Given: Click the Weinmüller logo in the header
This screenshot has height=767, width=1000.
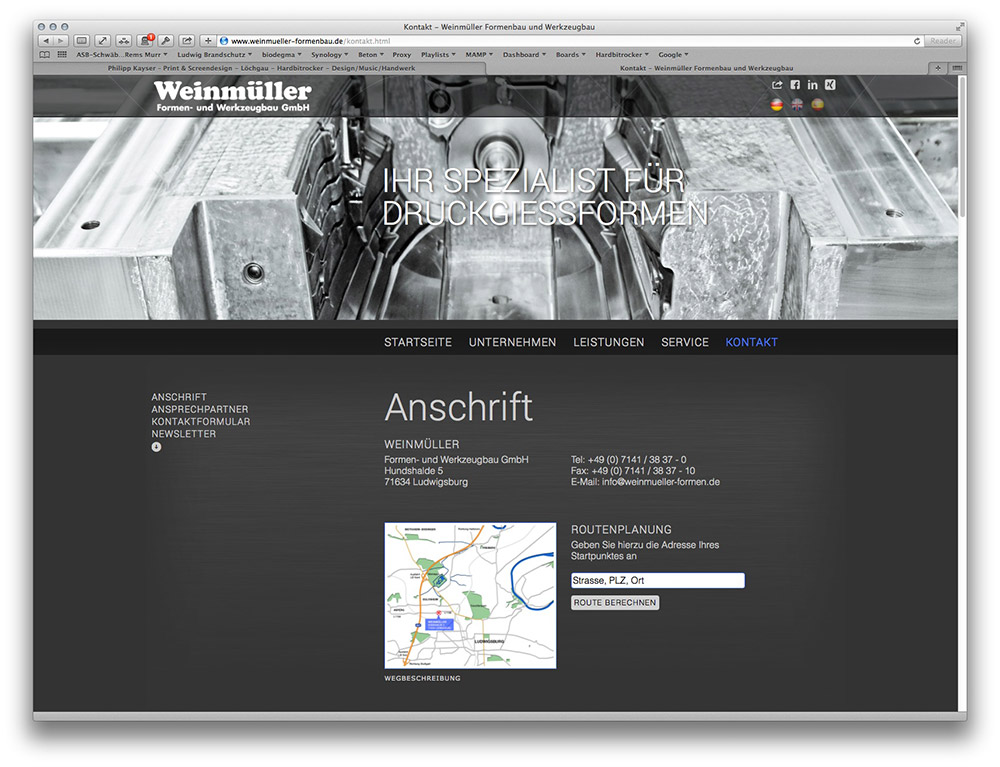Looking at the screenshot, I should [233, 96].
